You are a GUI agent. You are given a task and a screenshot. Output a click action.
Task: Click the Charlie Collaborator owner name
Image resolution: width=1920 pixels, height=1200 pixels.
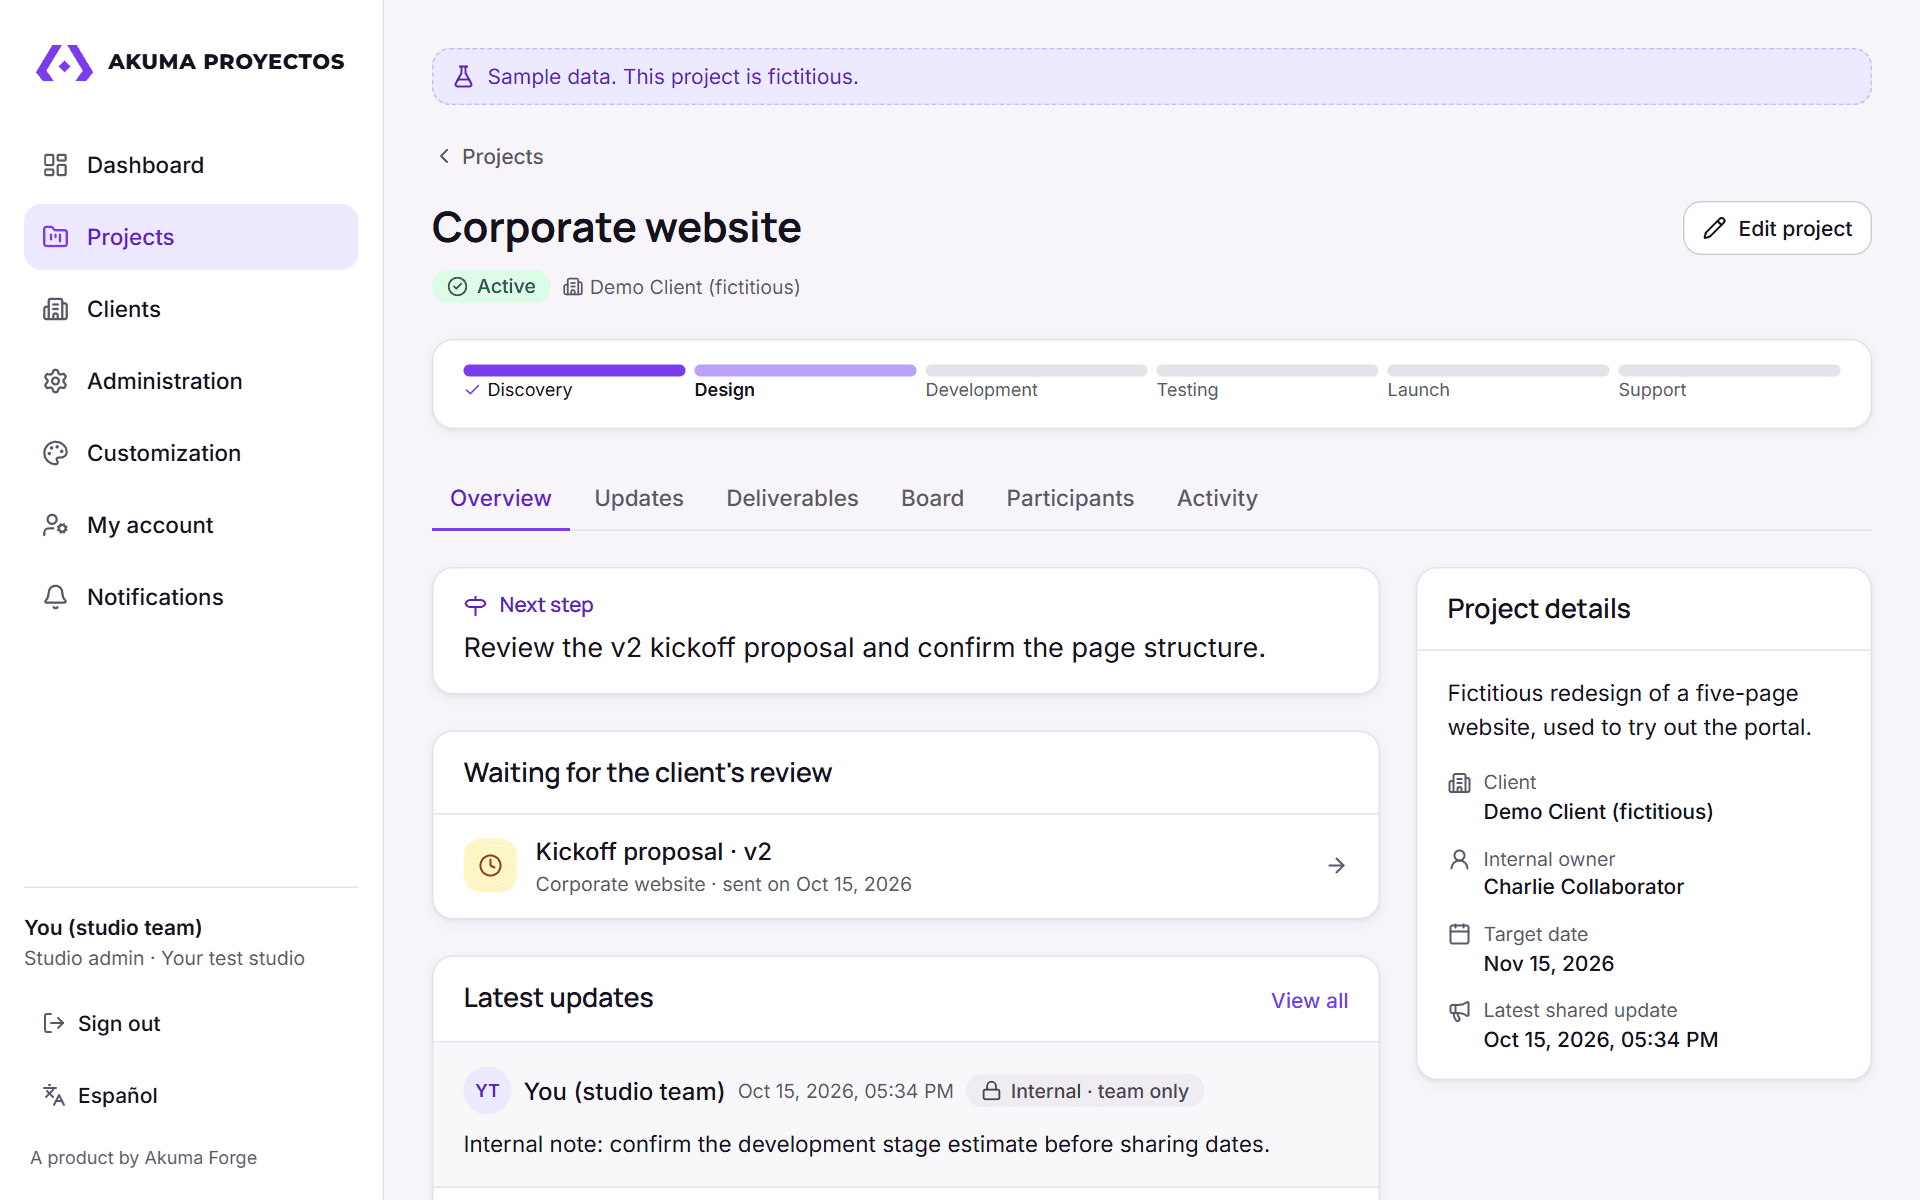click(x=1583, y=887)
